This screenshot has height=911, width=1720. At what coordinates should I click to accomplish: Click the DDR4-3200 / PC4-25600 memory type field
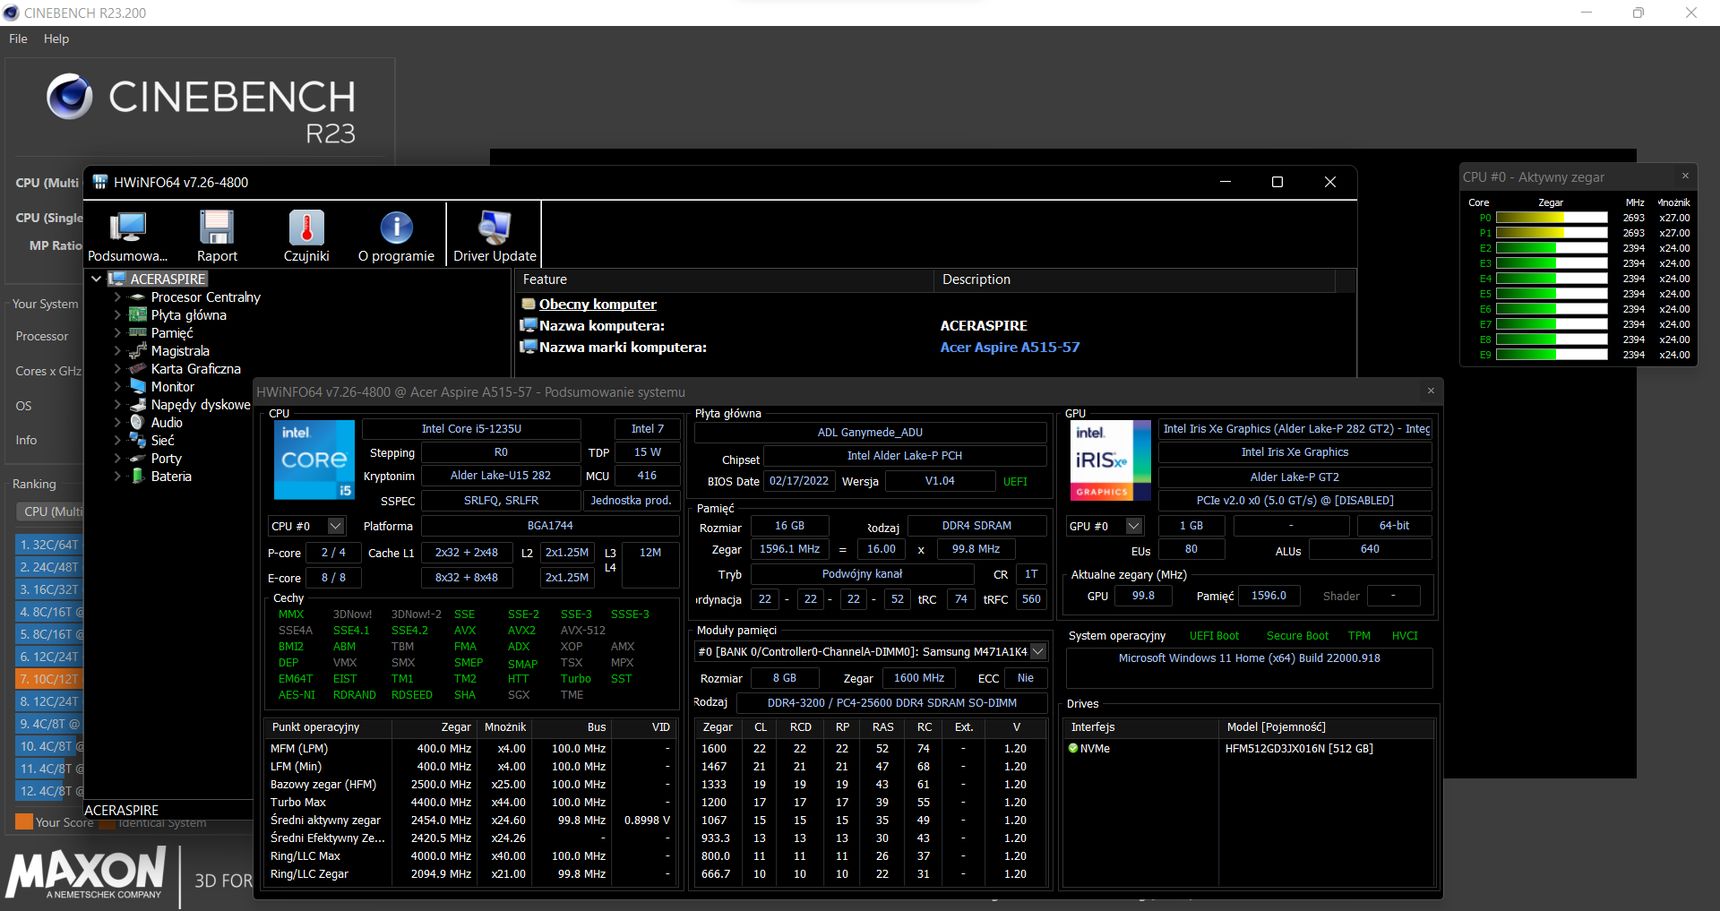[892, 703]
